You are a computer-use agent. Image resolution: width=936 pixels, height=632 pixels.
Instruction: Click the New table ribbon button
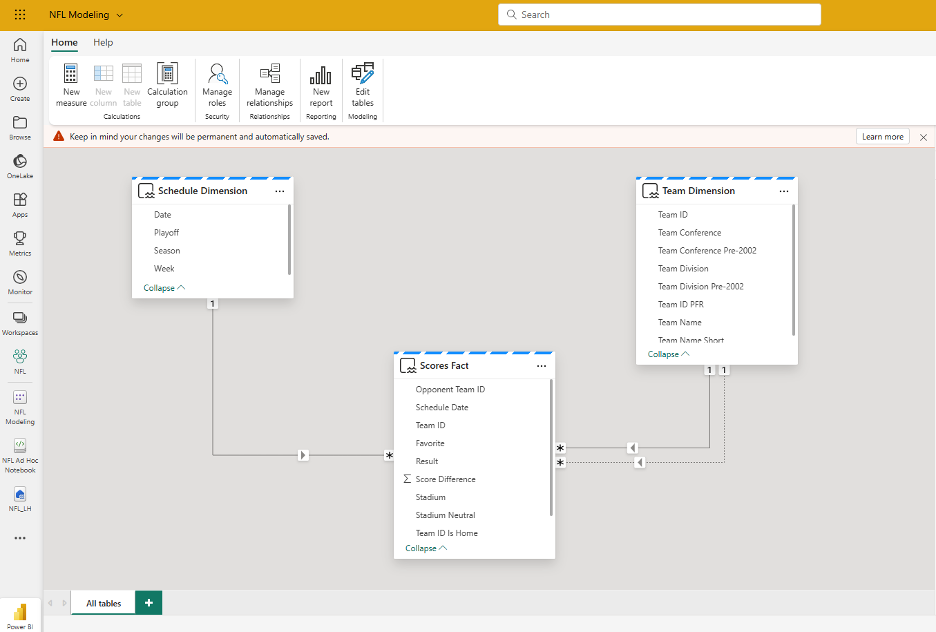coord(132,85)
